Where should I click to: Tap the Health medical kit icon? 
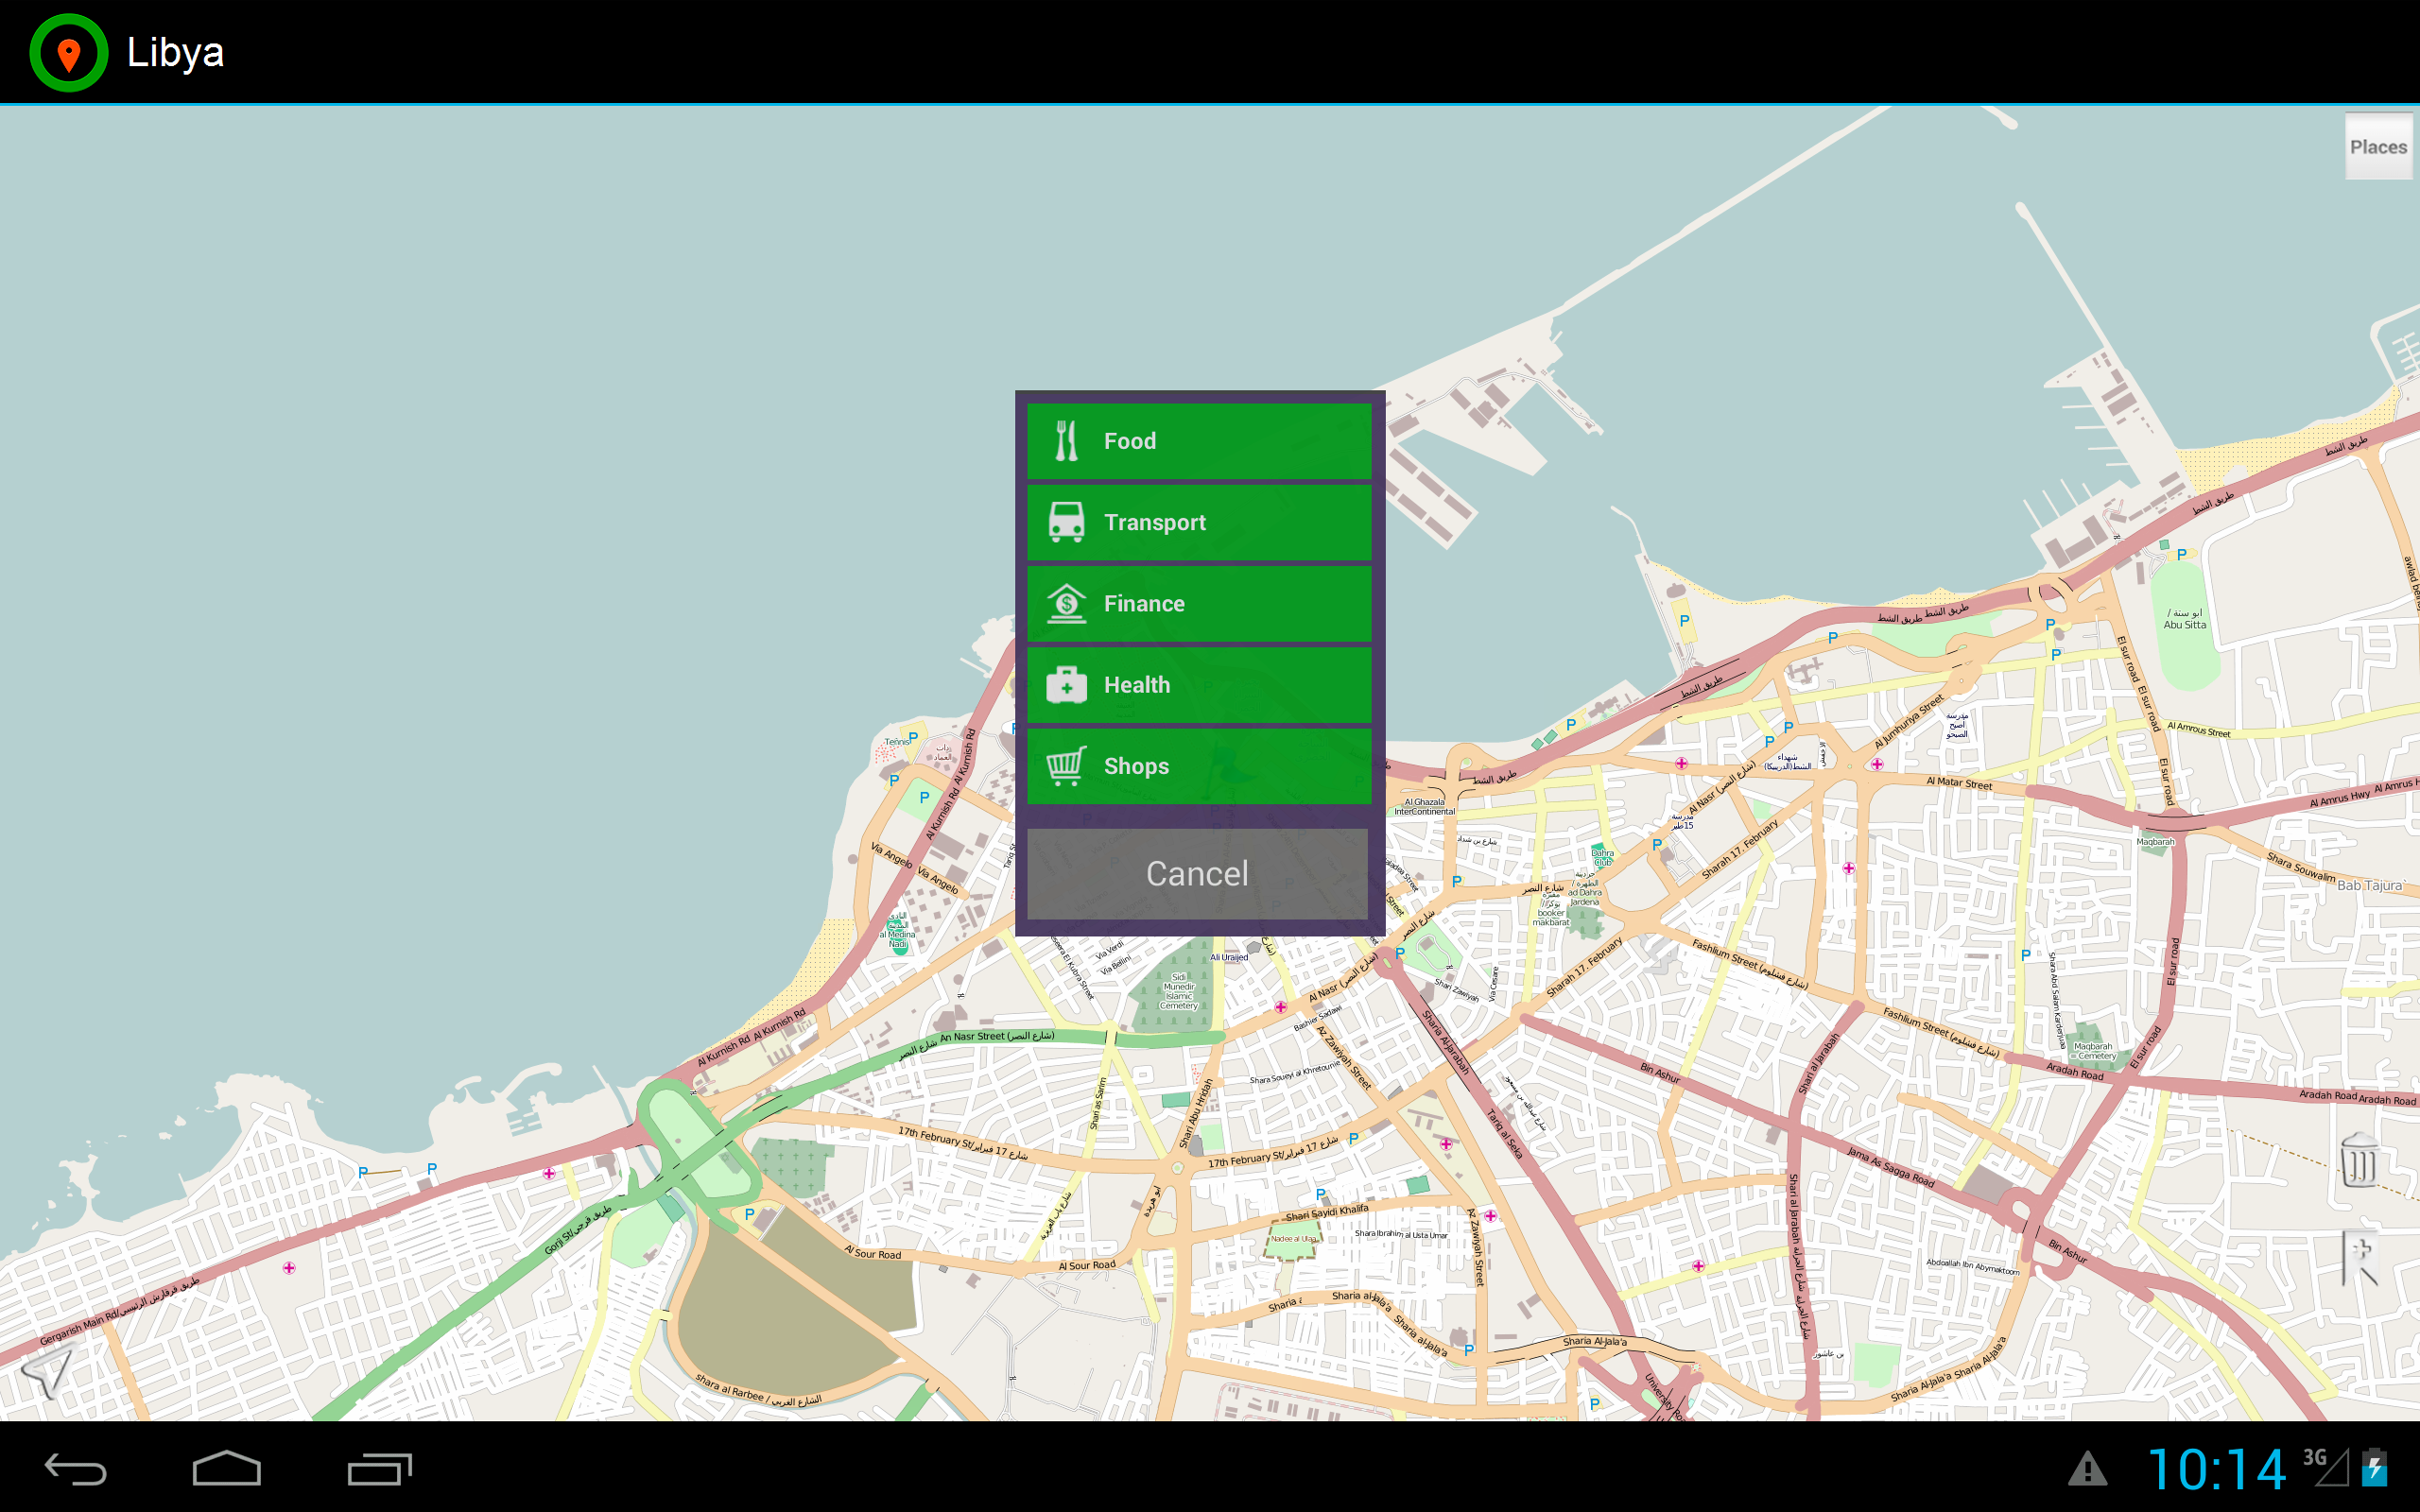pos(1066,684)
